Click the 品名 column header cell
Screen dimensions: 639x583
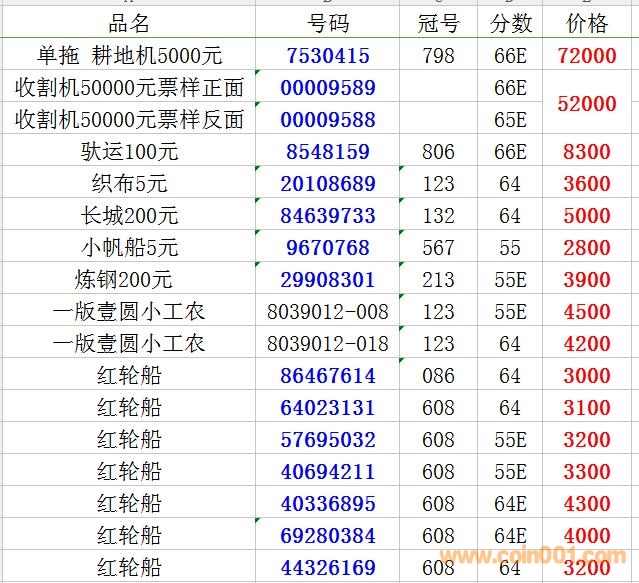coord(128,23)
